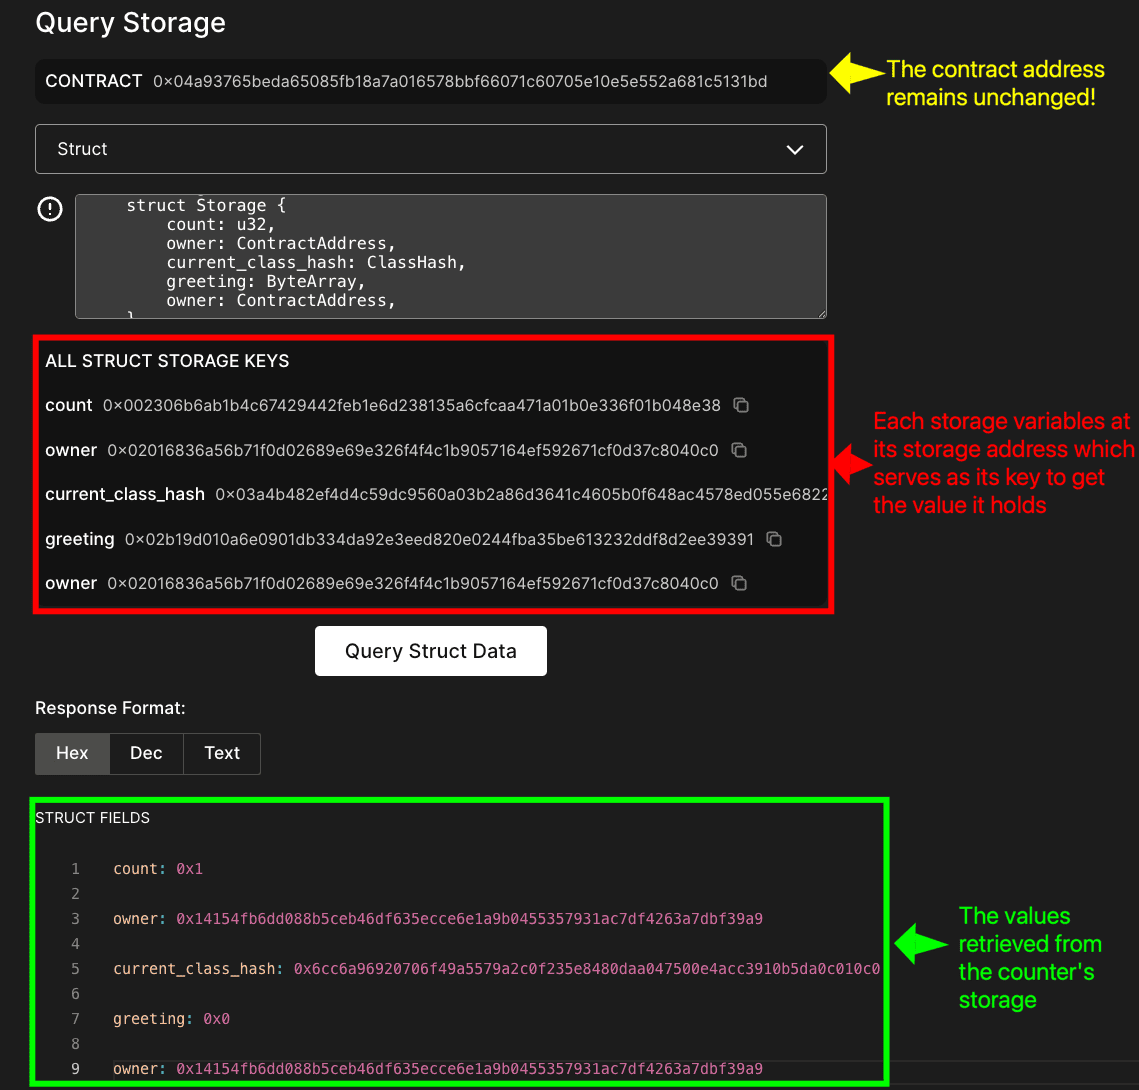
Task: Copy the count storage key
Action: click(740, 405)
